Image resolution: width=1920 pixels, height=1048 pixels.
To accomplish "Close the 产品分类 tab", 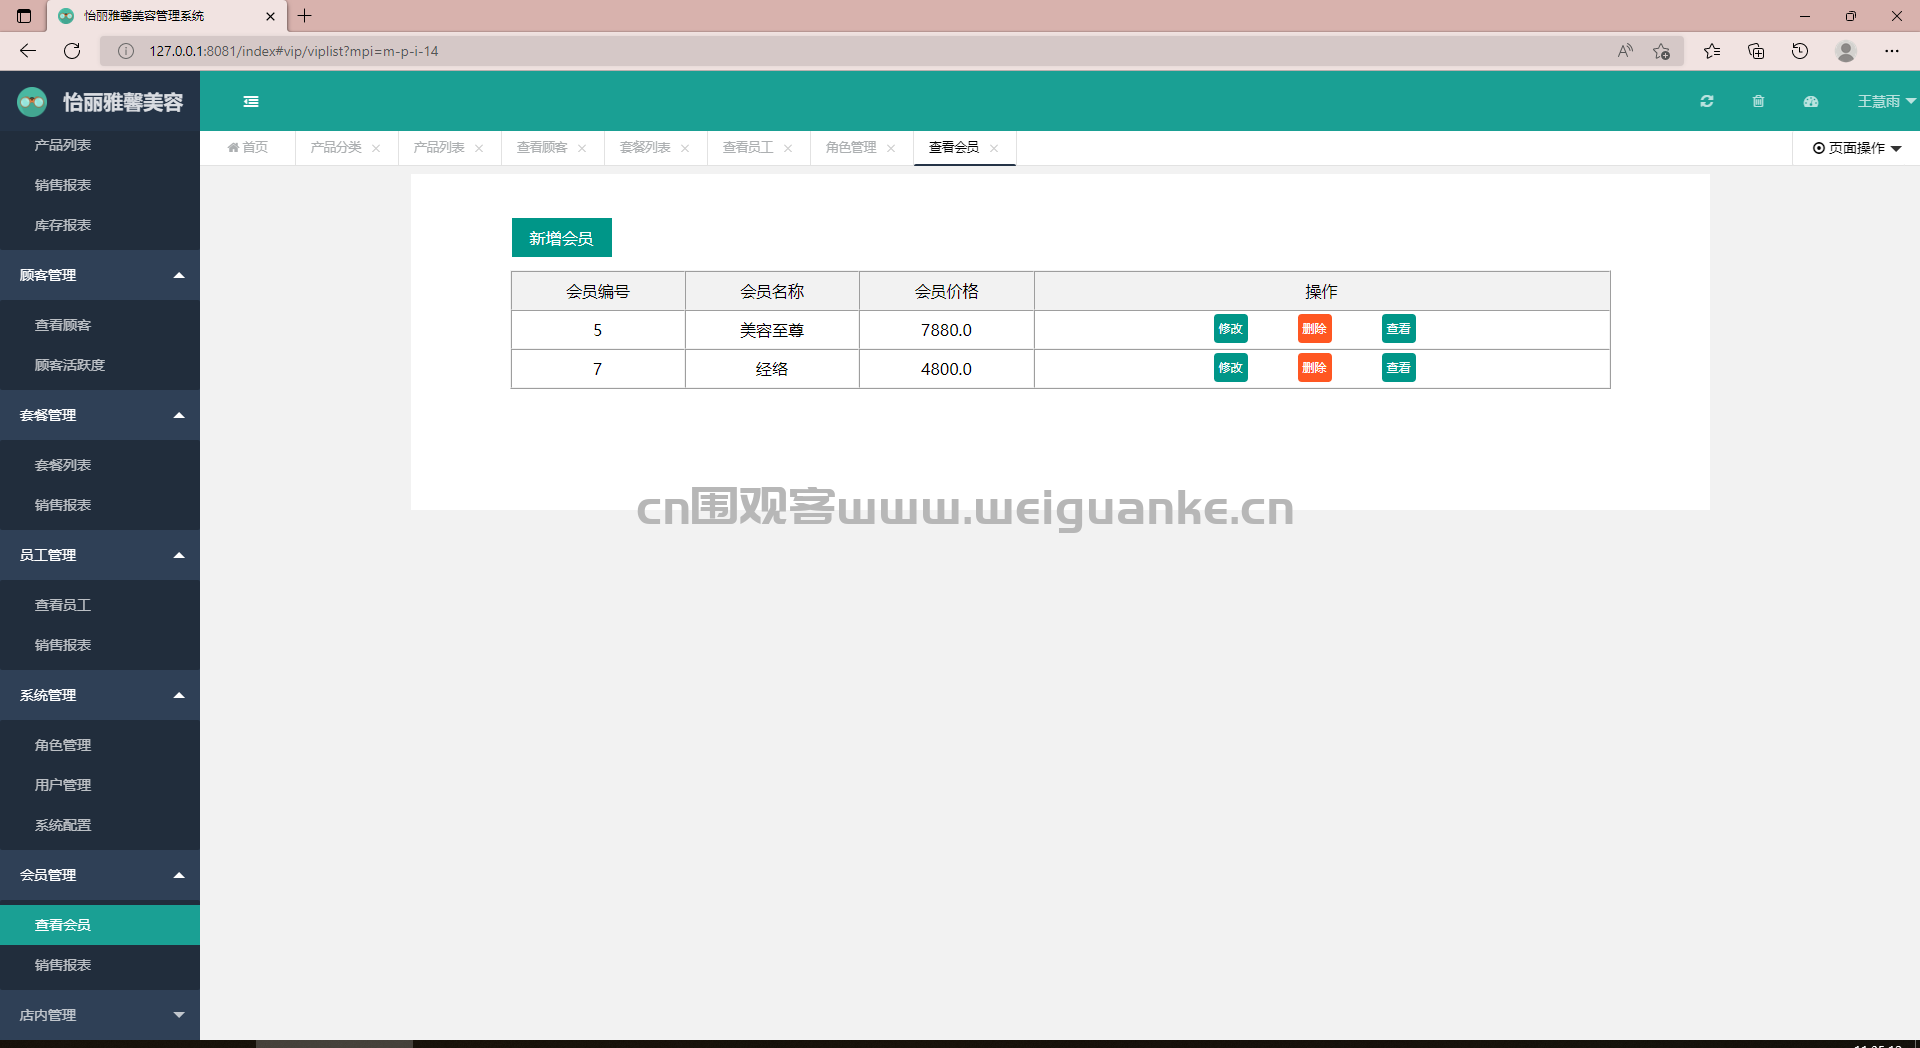I will click(376, 148).
